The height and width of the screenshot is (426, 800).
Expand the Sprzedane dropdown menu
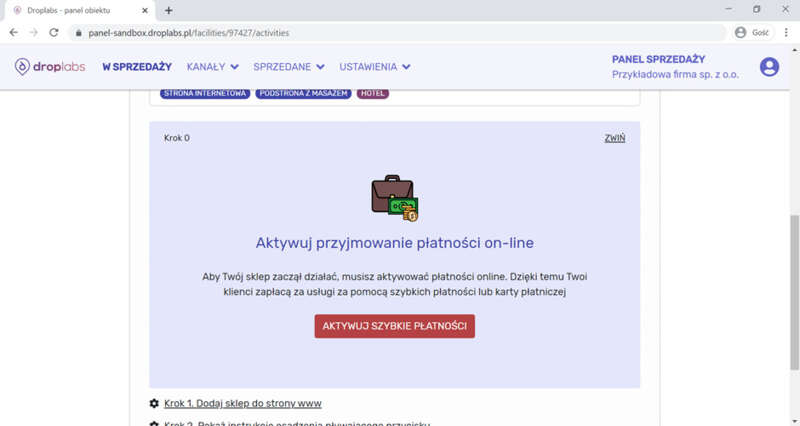(x=288, y=67)
